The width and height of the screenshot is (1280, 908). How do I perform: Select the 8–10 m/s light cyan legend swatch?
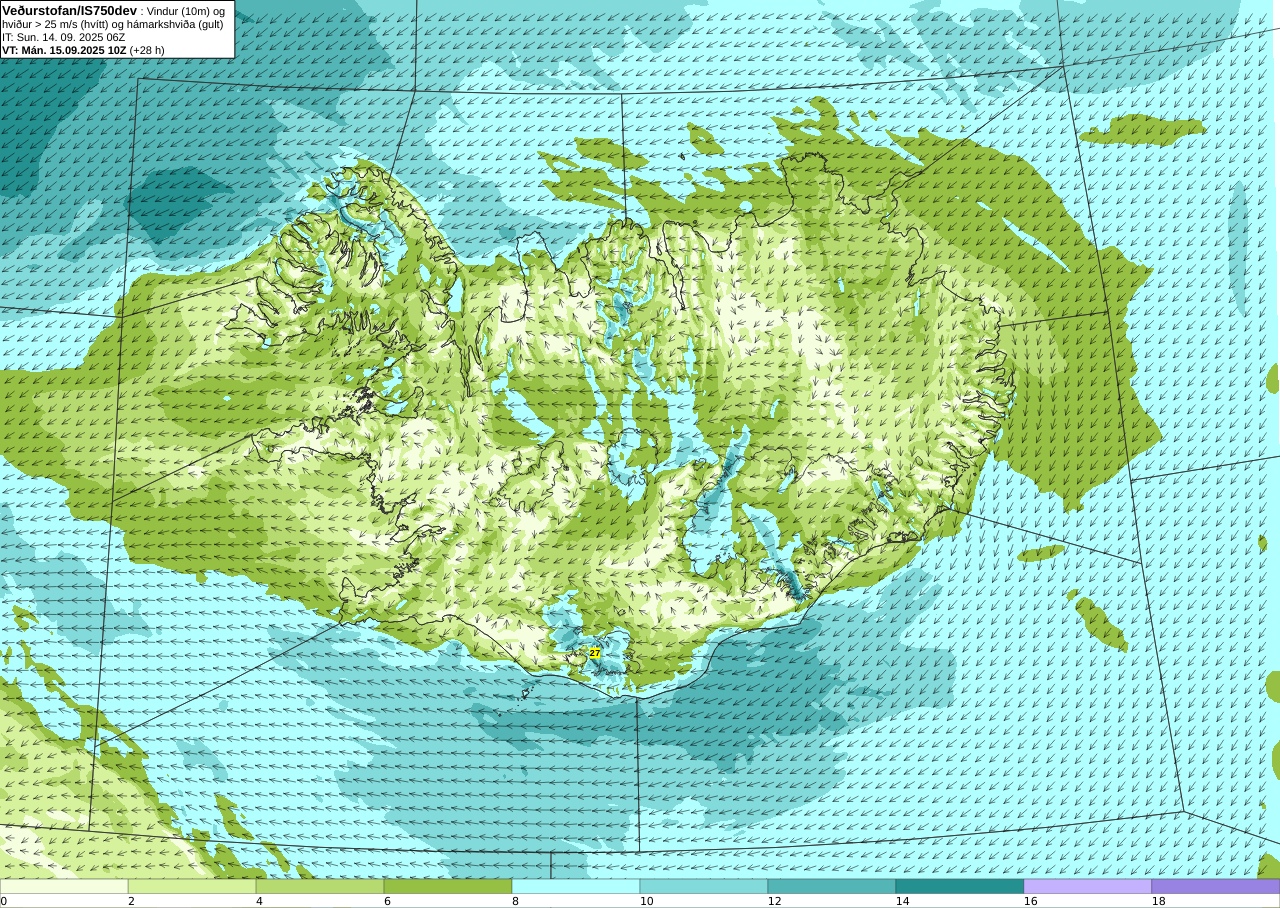click(x=576, y=886)
